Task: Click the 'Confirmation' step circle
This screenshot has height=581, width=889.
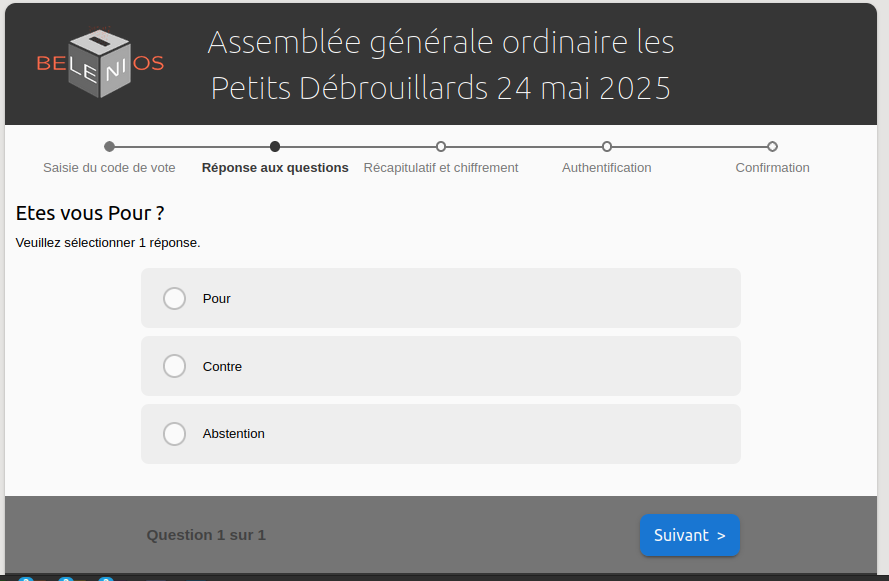Action: coord(772,147)
